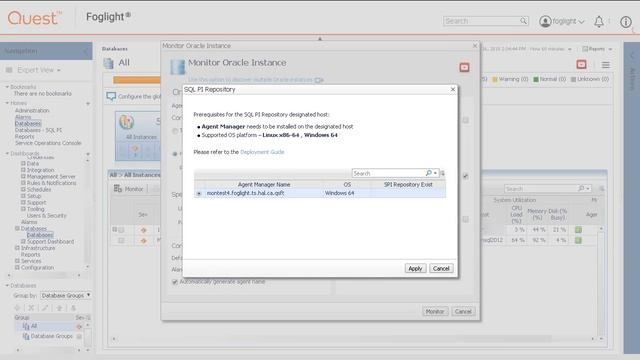Image resolution: width=640 pixels, height=360 pixels.
Task: Click the top header Search field
Action: (481, 21)
